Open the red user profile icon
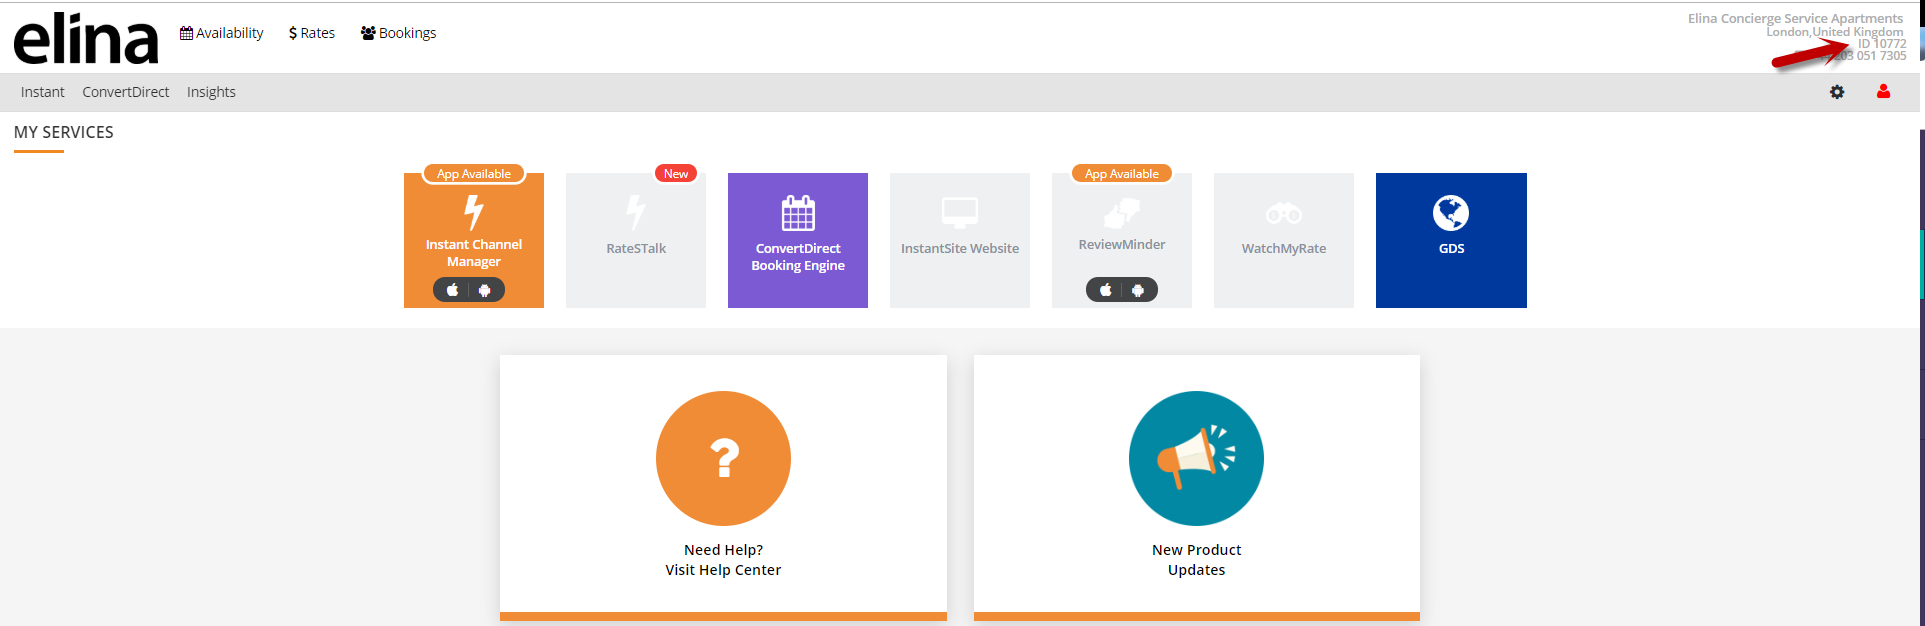Viewport: 1925px width, 626px height. pyautogui.click(x=1883, y=92)
